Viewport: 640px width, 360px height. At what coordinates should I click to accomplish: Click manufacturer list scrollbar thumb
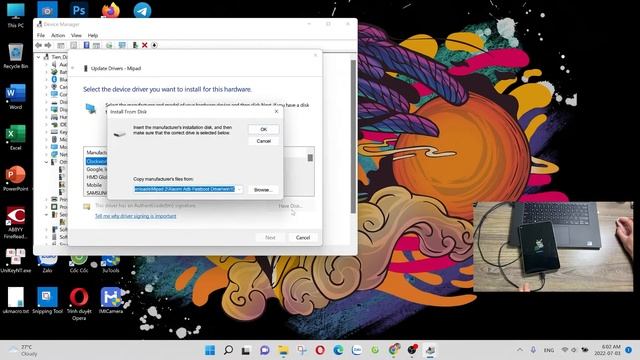click(310, 158)
